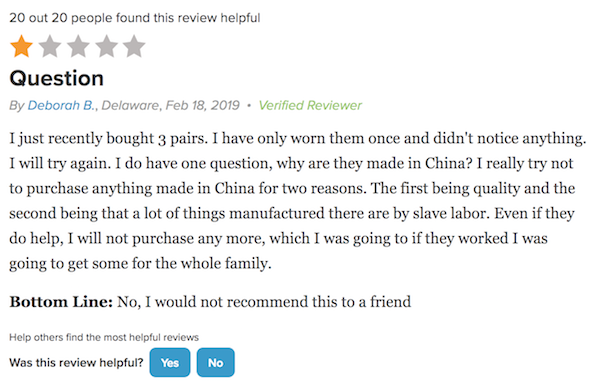Click the review date Feb 18, 2019
The image size is (600, 386).
[x=203, y=105]
